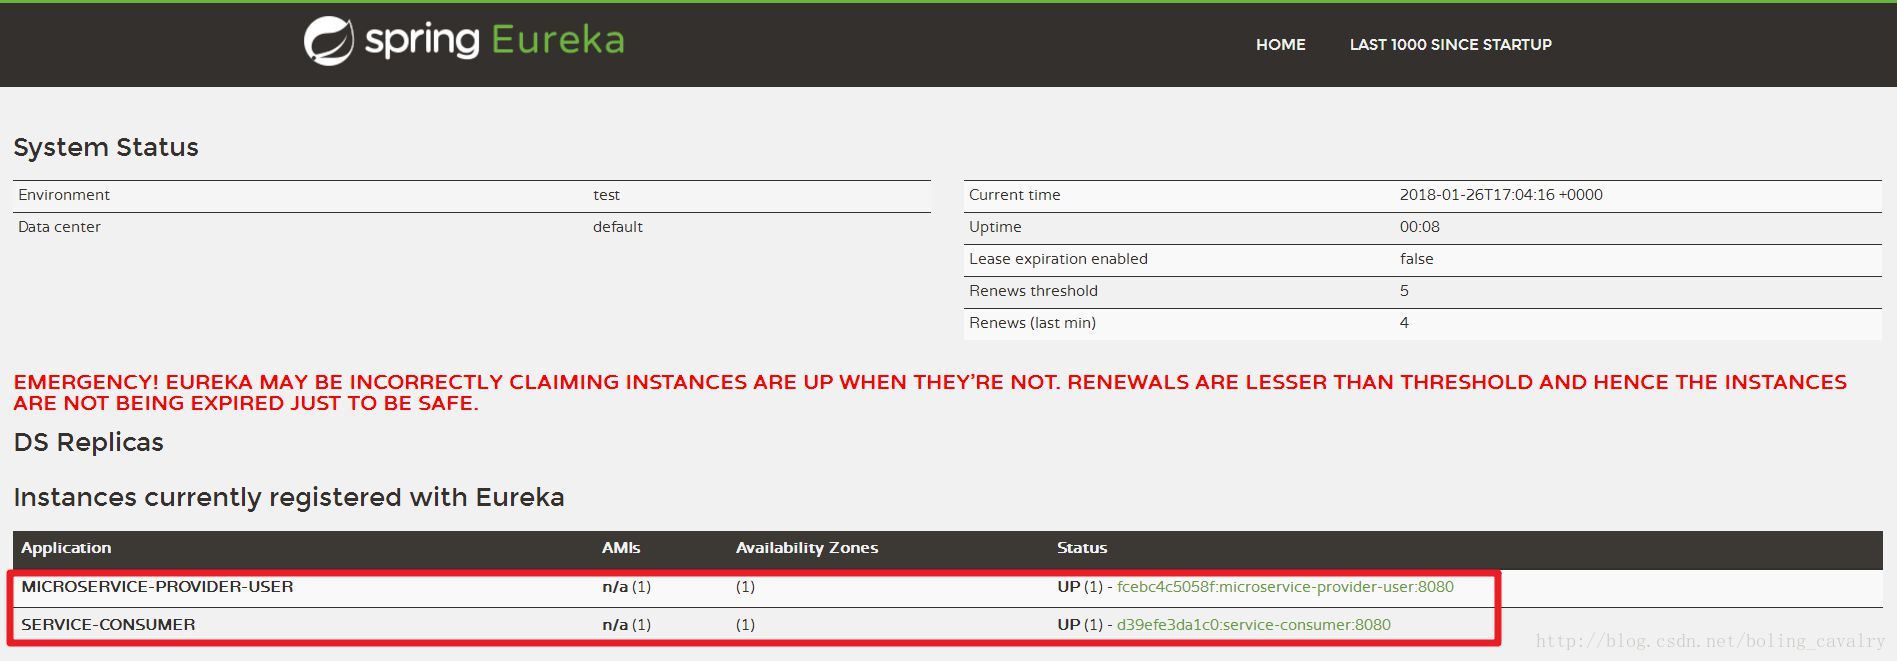Select the timestamp 2018-01-26T17:04:16 +0000

pyautogui.click(x=1500, y=195)
